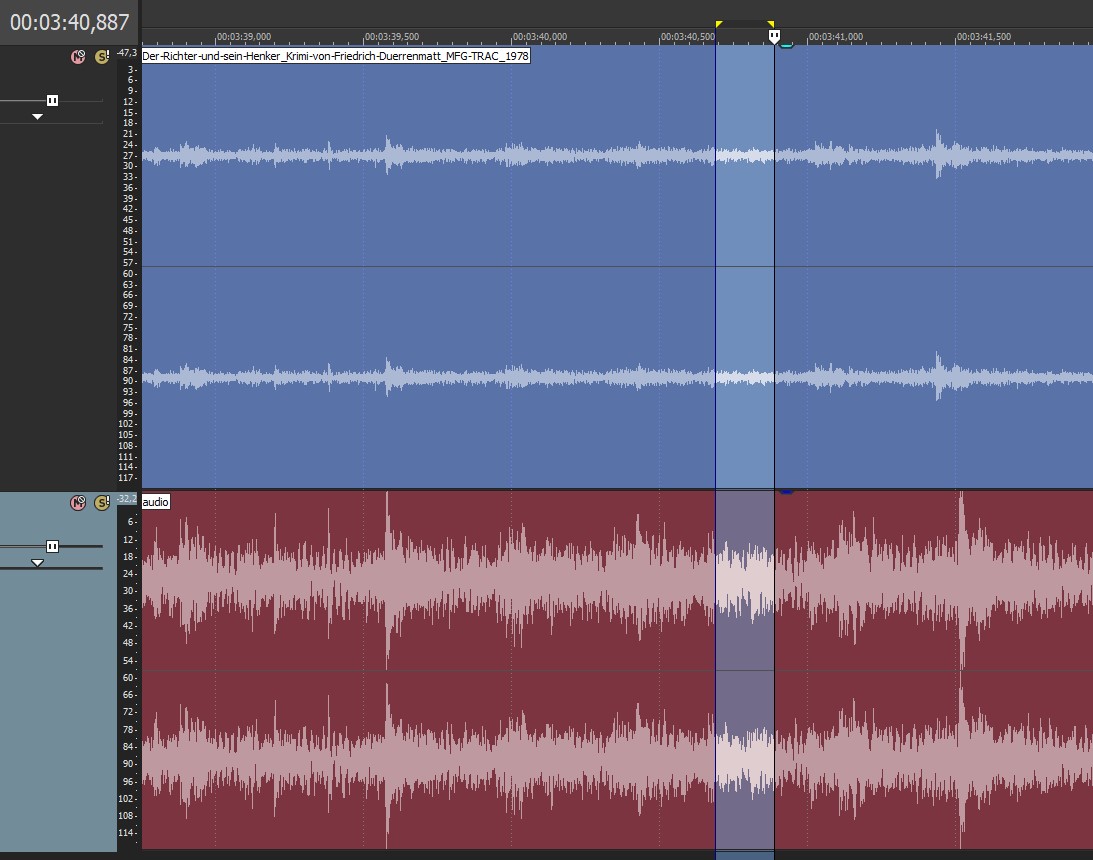Mute the Der-Richter-und-sein-Henker audio track

[78, 57]
